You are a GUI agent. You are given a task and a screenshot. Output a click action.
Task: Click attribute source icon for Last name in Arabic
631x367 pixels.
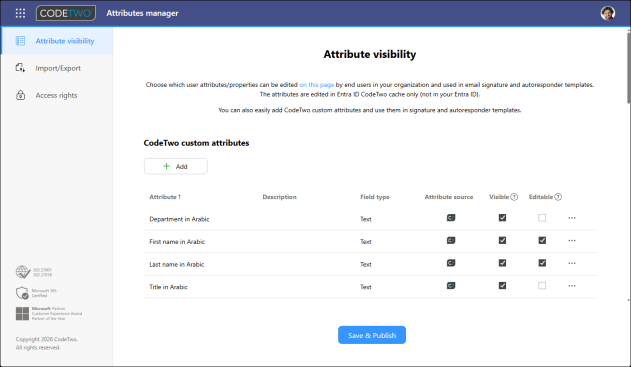(451, 263)
